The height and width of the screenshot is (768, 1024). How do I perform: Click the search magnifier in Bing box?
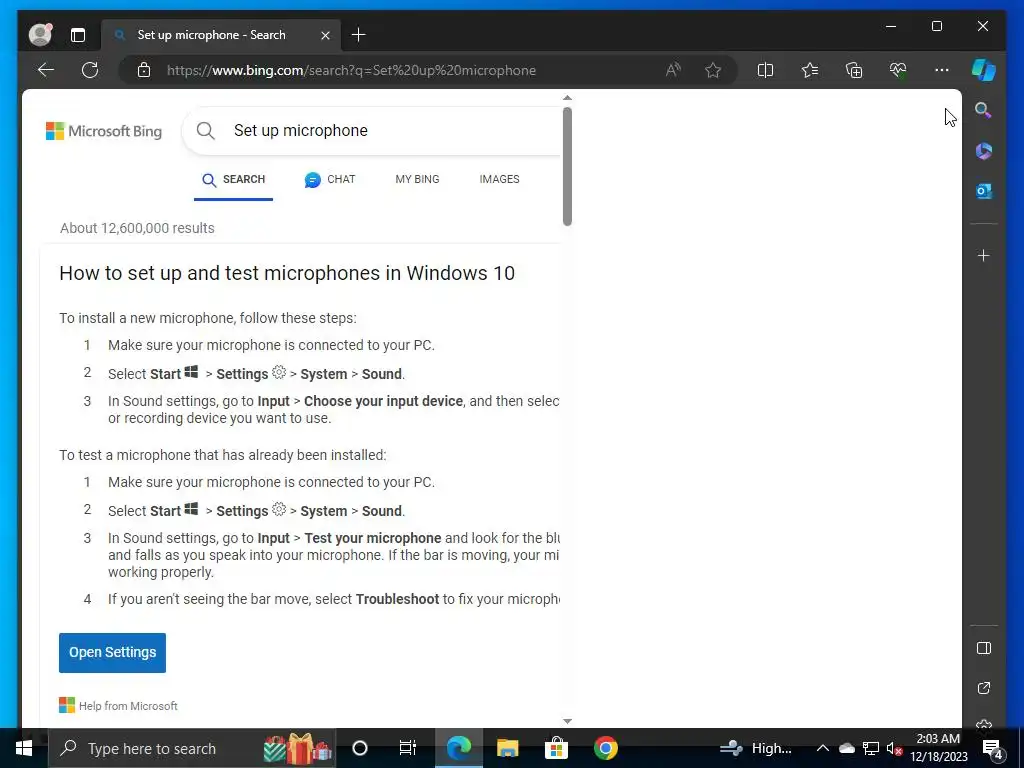pyautogui.click(x=205, y=131)
